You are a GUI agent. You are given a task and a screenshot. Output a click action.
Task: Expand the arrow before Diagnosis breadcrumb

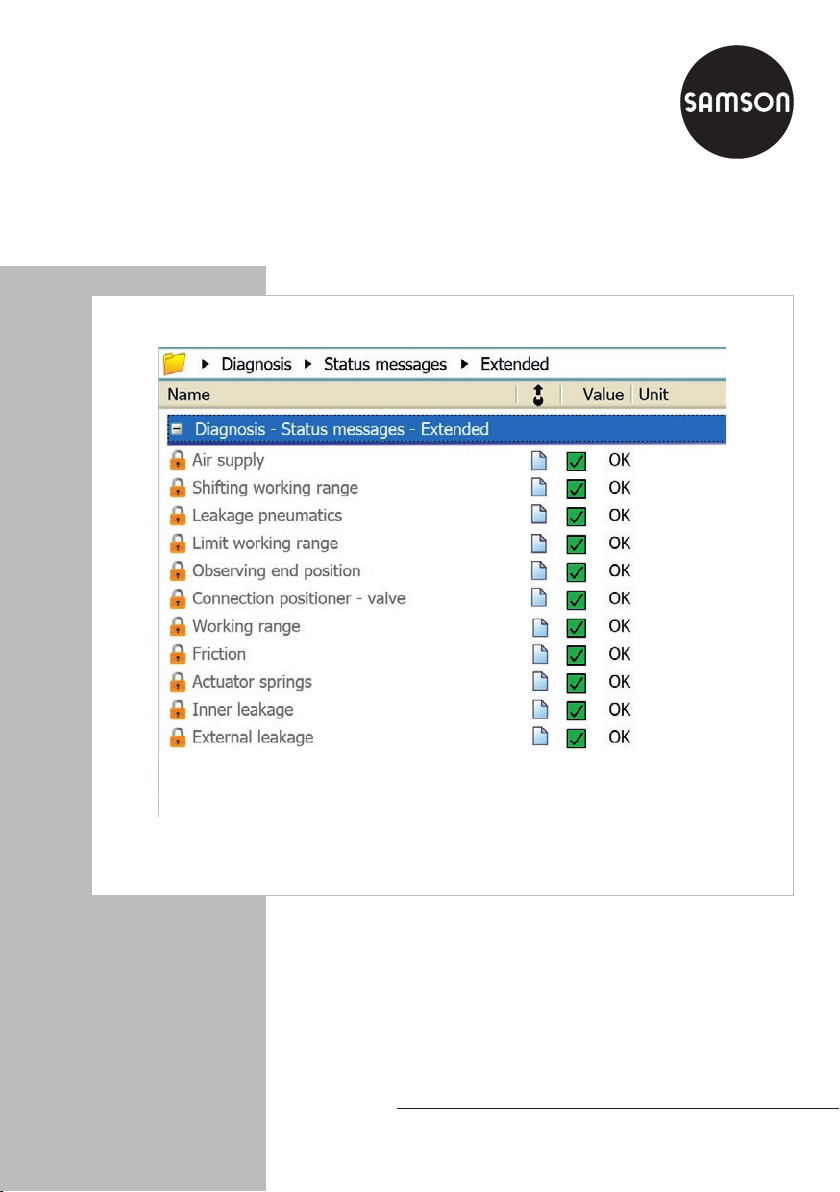pos(205,364)
